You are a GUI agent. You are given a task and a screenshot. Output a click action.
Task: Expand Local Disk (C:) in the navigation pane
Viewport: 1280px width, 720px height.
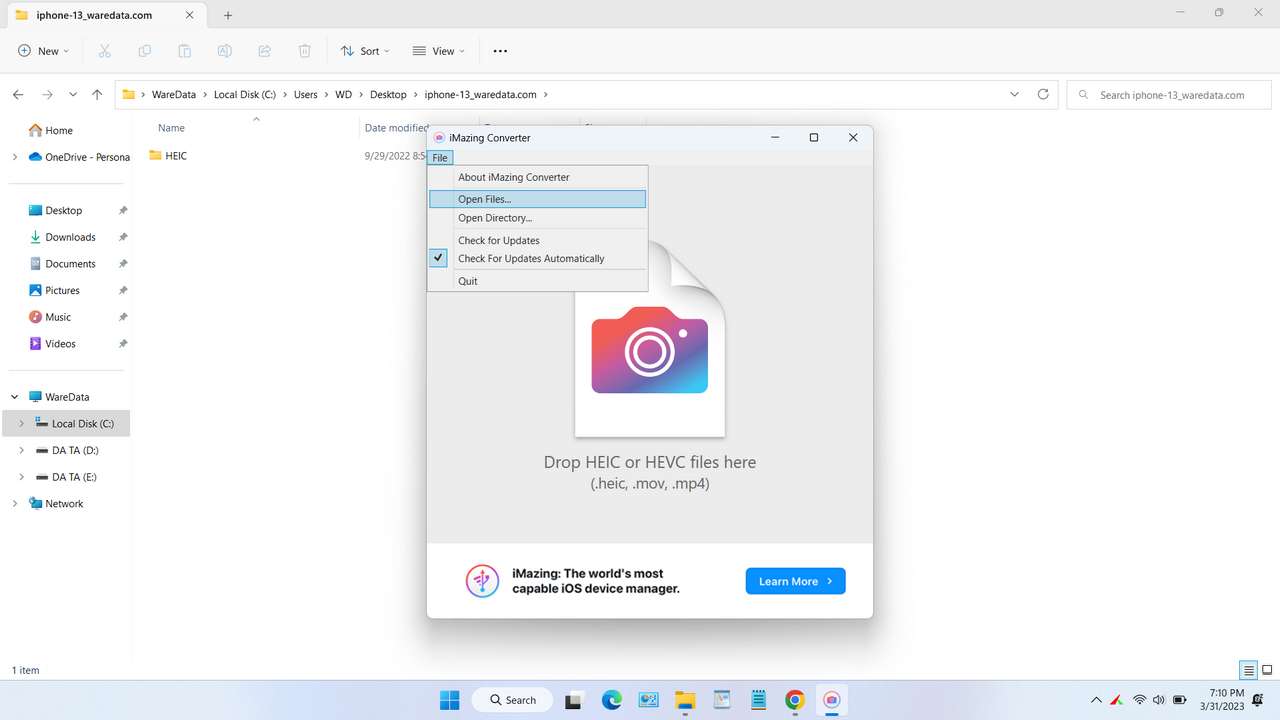21,423
